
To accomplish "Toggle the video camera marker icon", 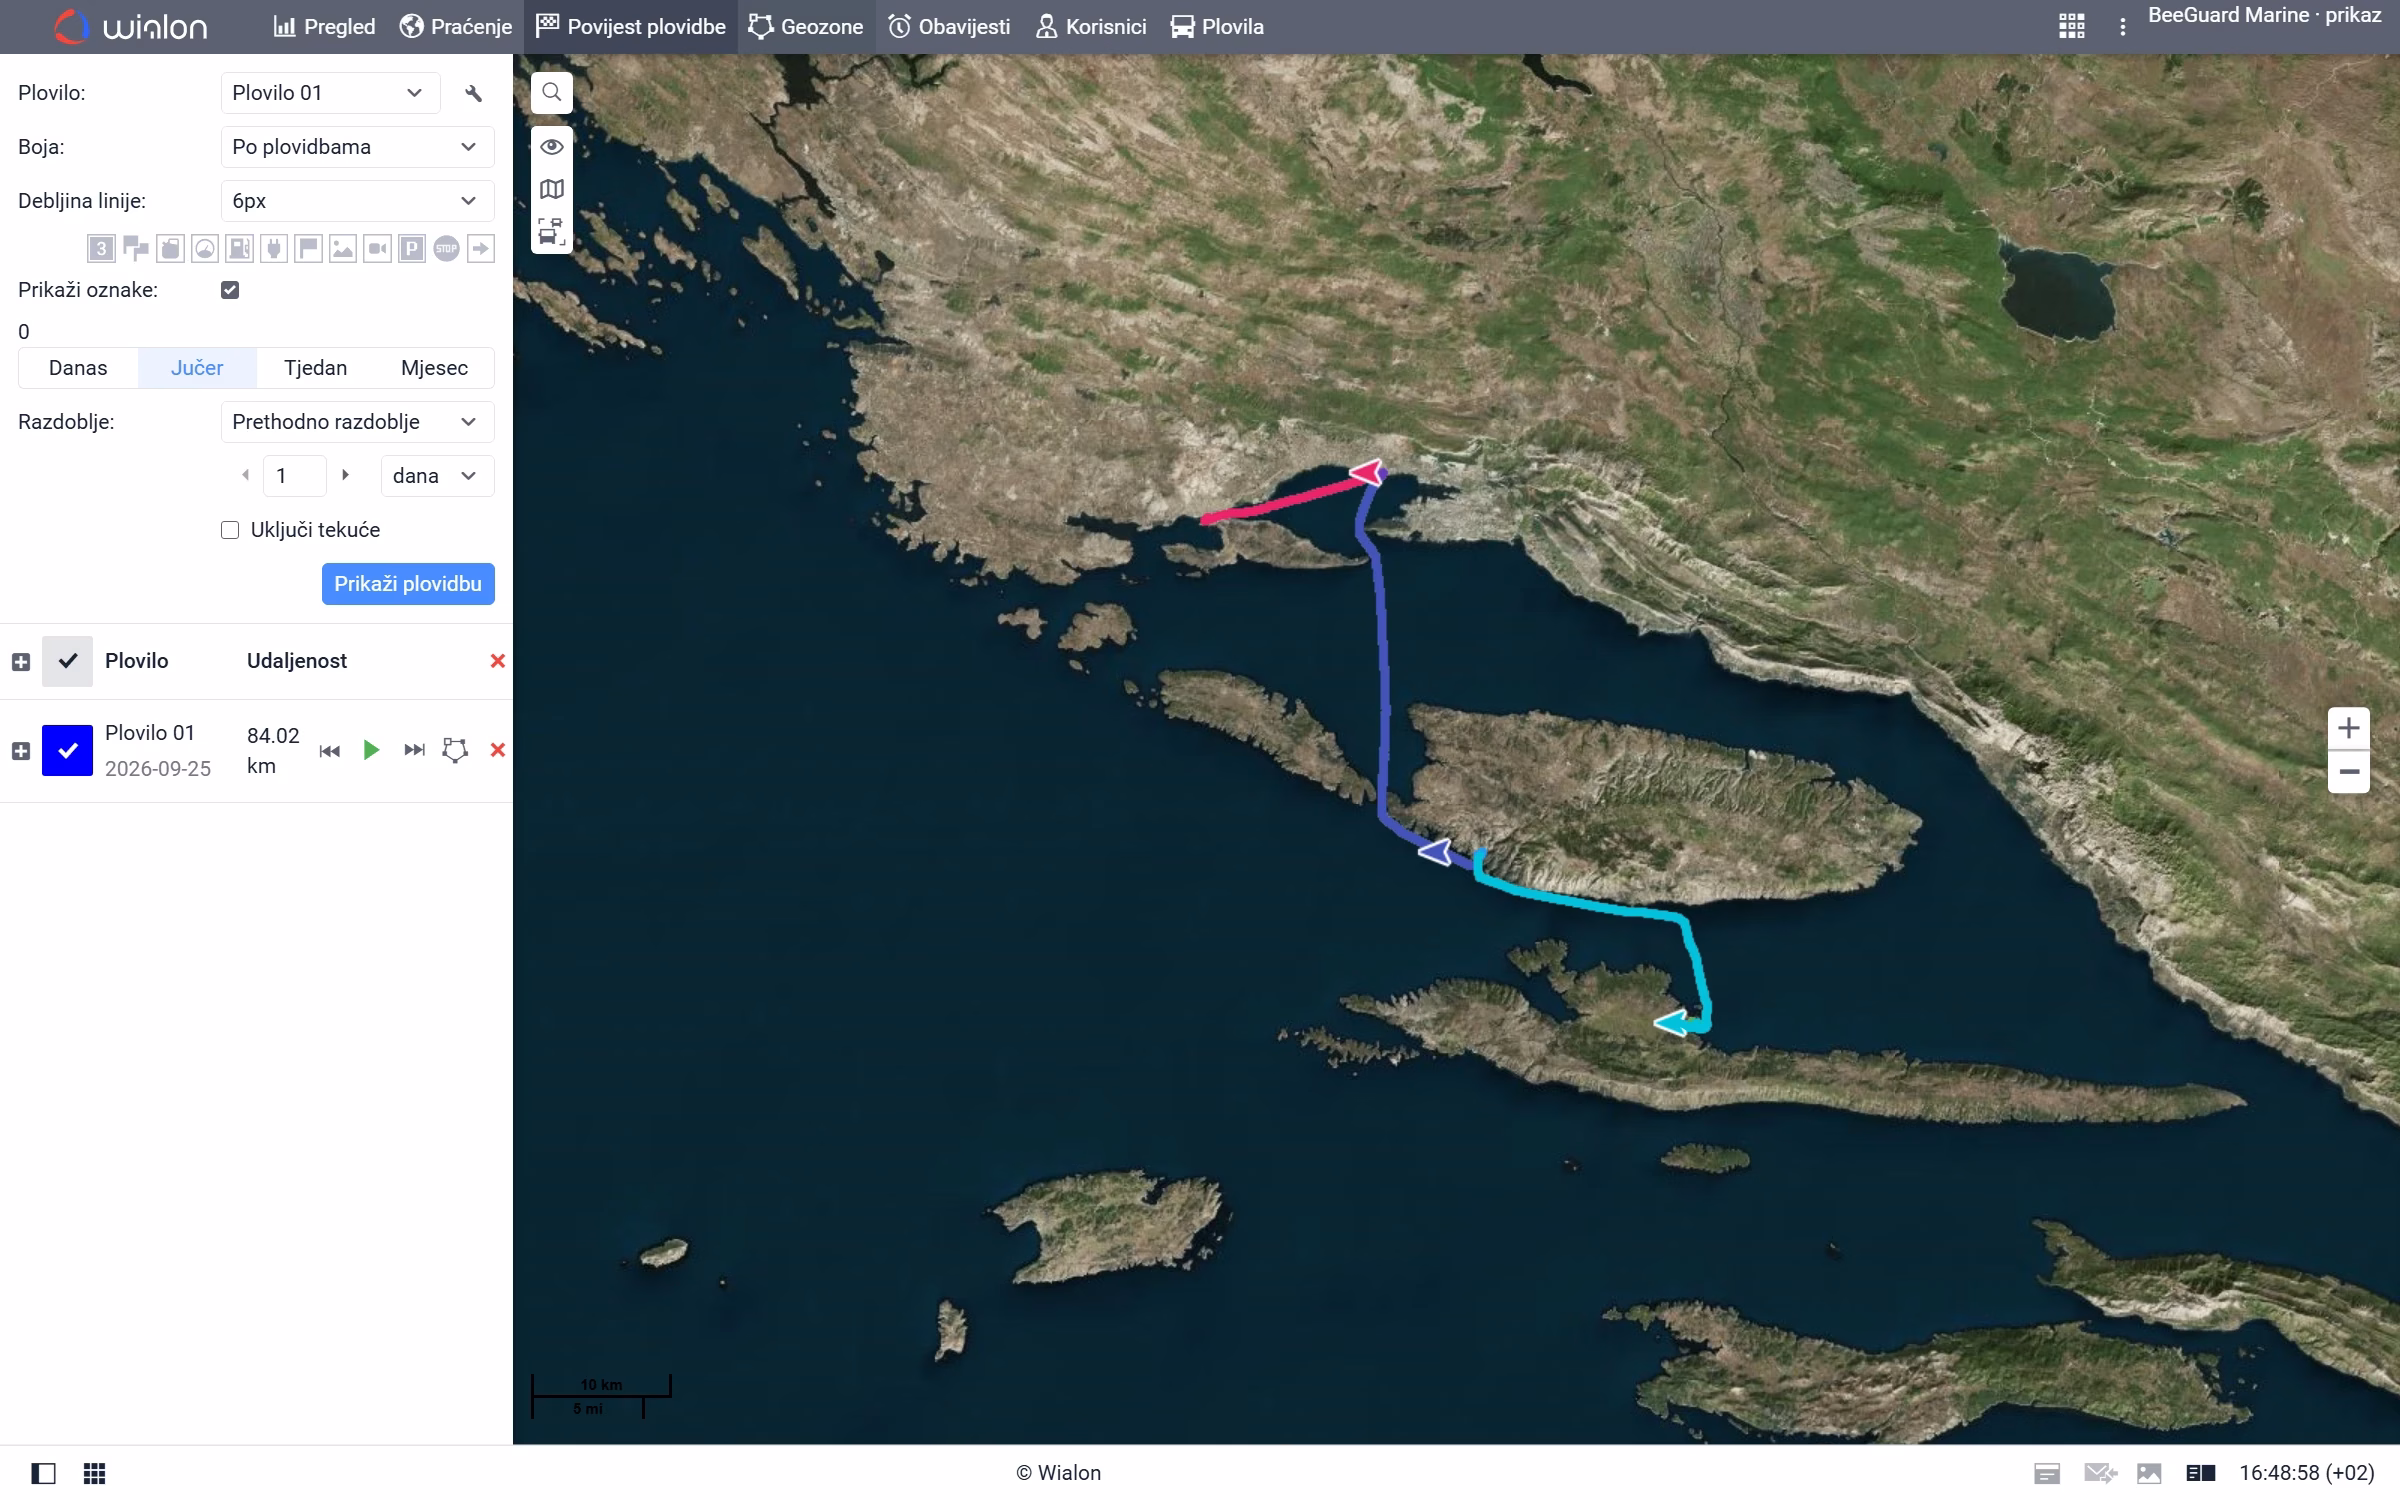I will click(x=377, y=249).
